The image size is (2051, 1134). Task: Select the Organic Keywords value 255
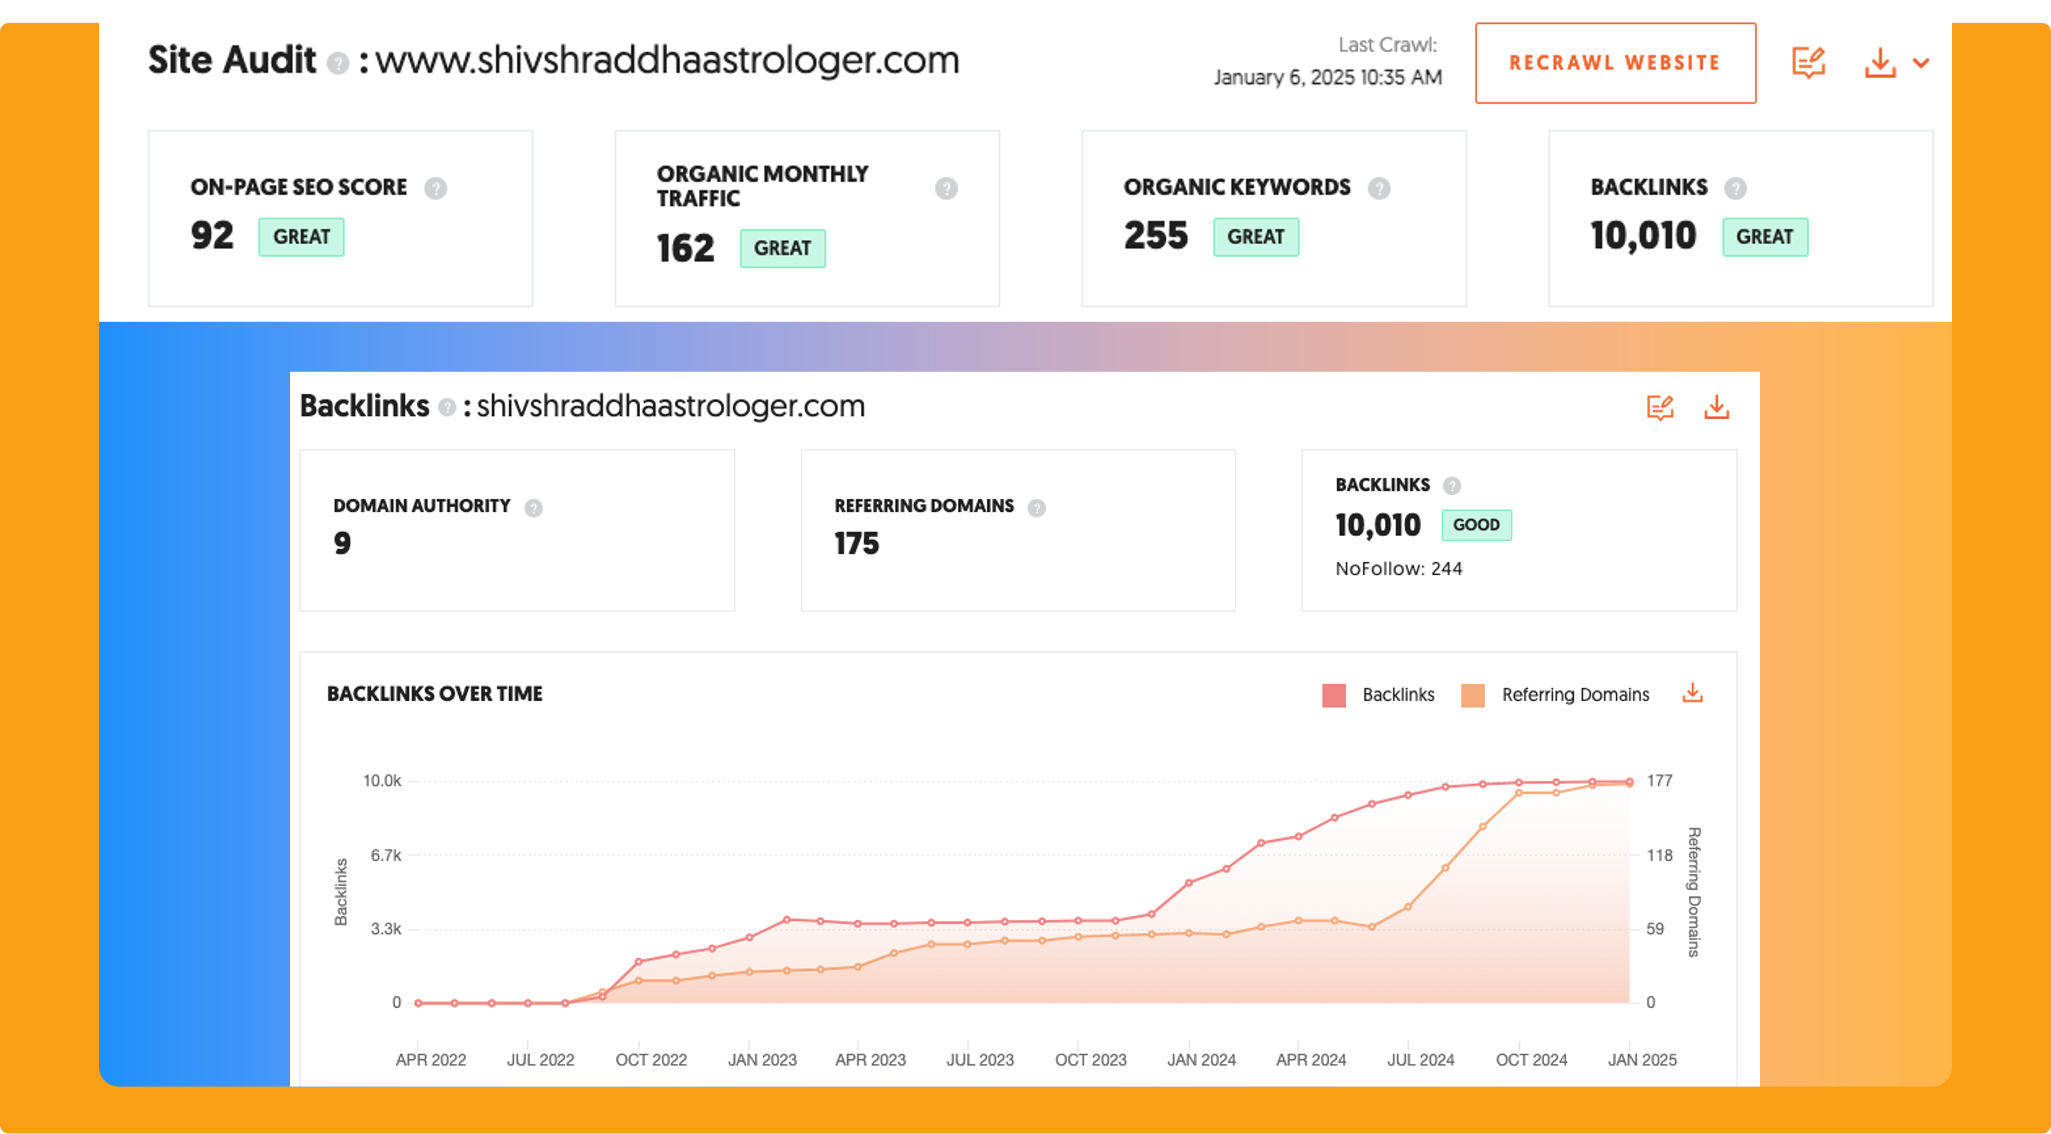(x=1155, y=236)
